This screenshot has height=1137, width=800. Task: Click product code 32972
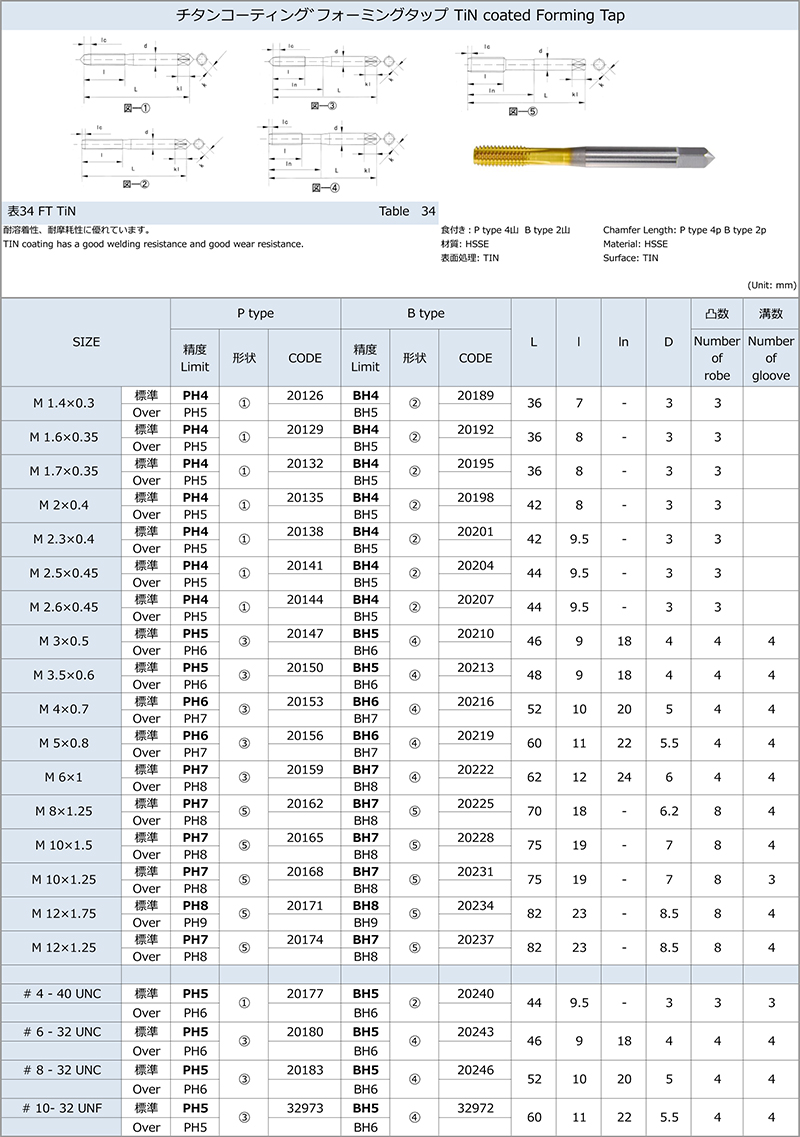pyautogui.click(x=475, y=1108)
